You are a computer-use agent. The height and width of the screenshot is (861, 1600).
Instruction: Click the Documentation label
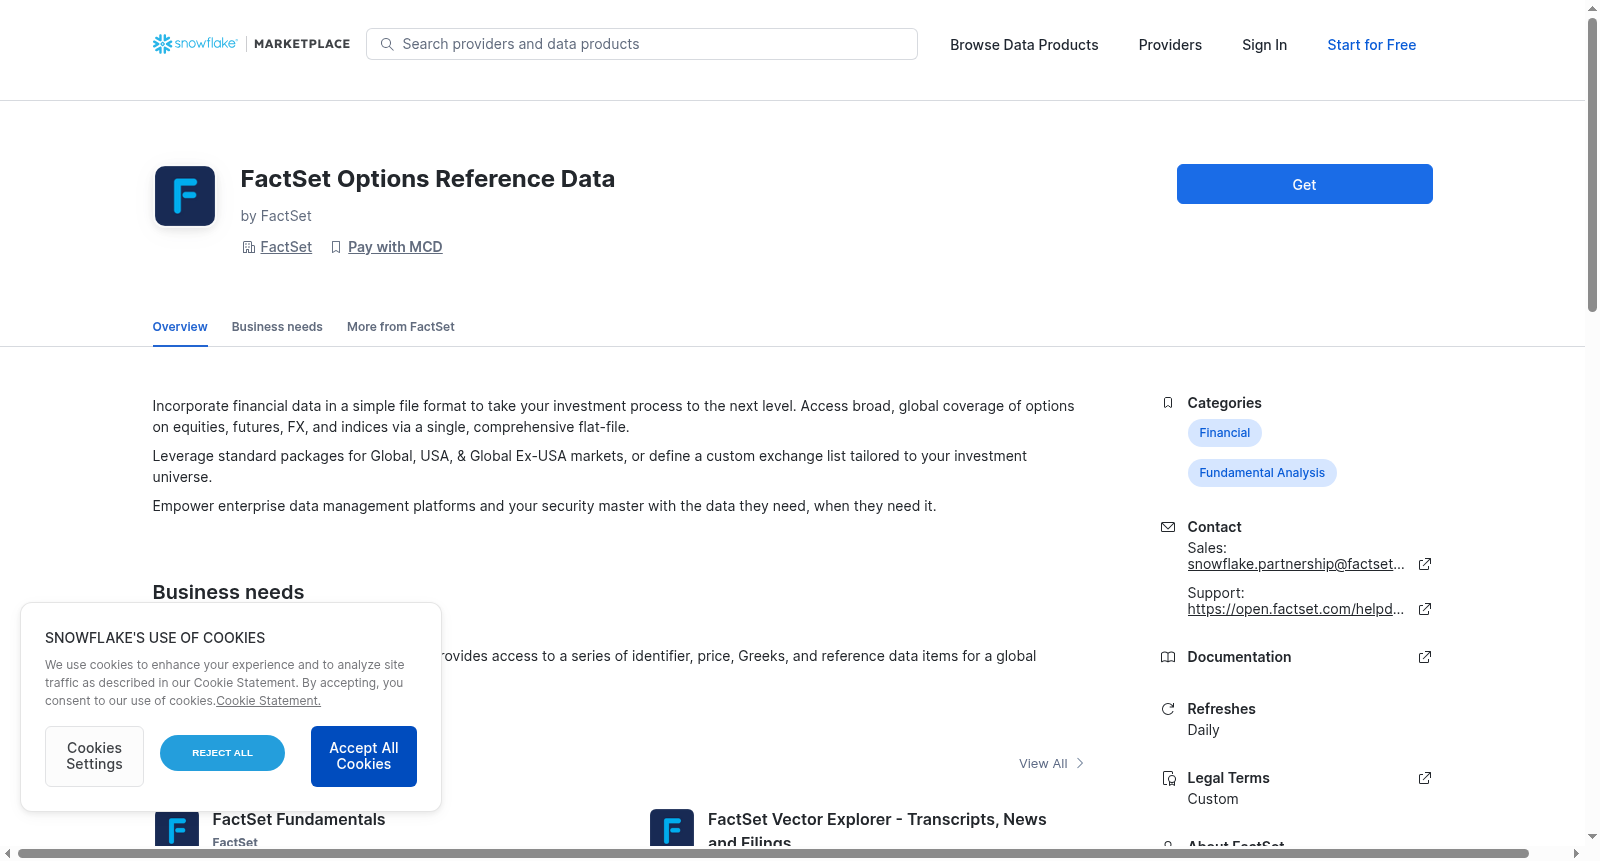point(1239,657)
